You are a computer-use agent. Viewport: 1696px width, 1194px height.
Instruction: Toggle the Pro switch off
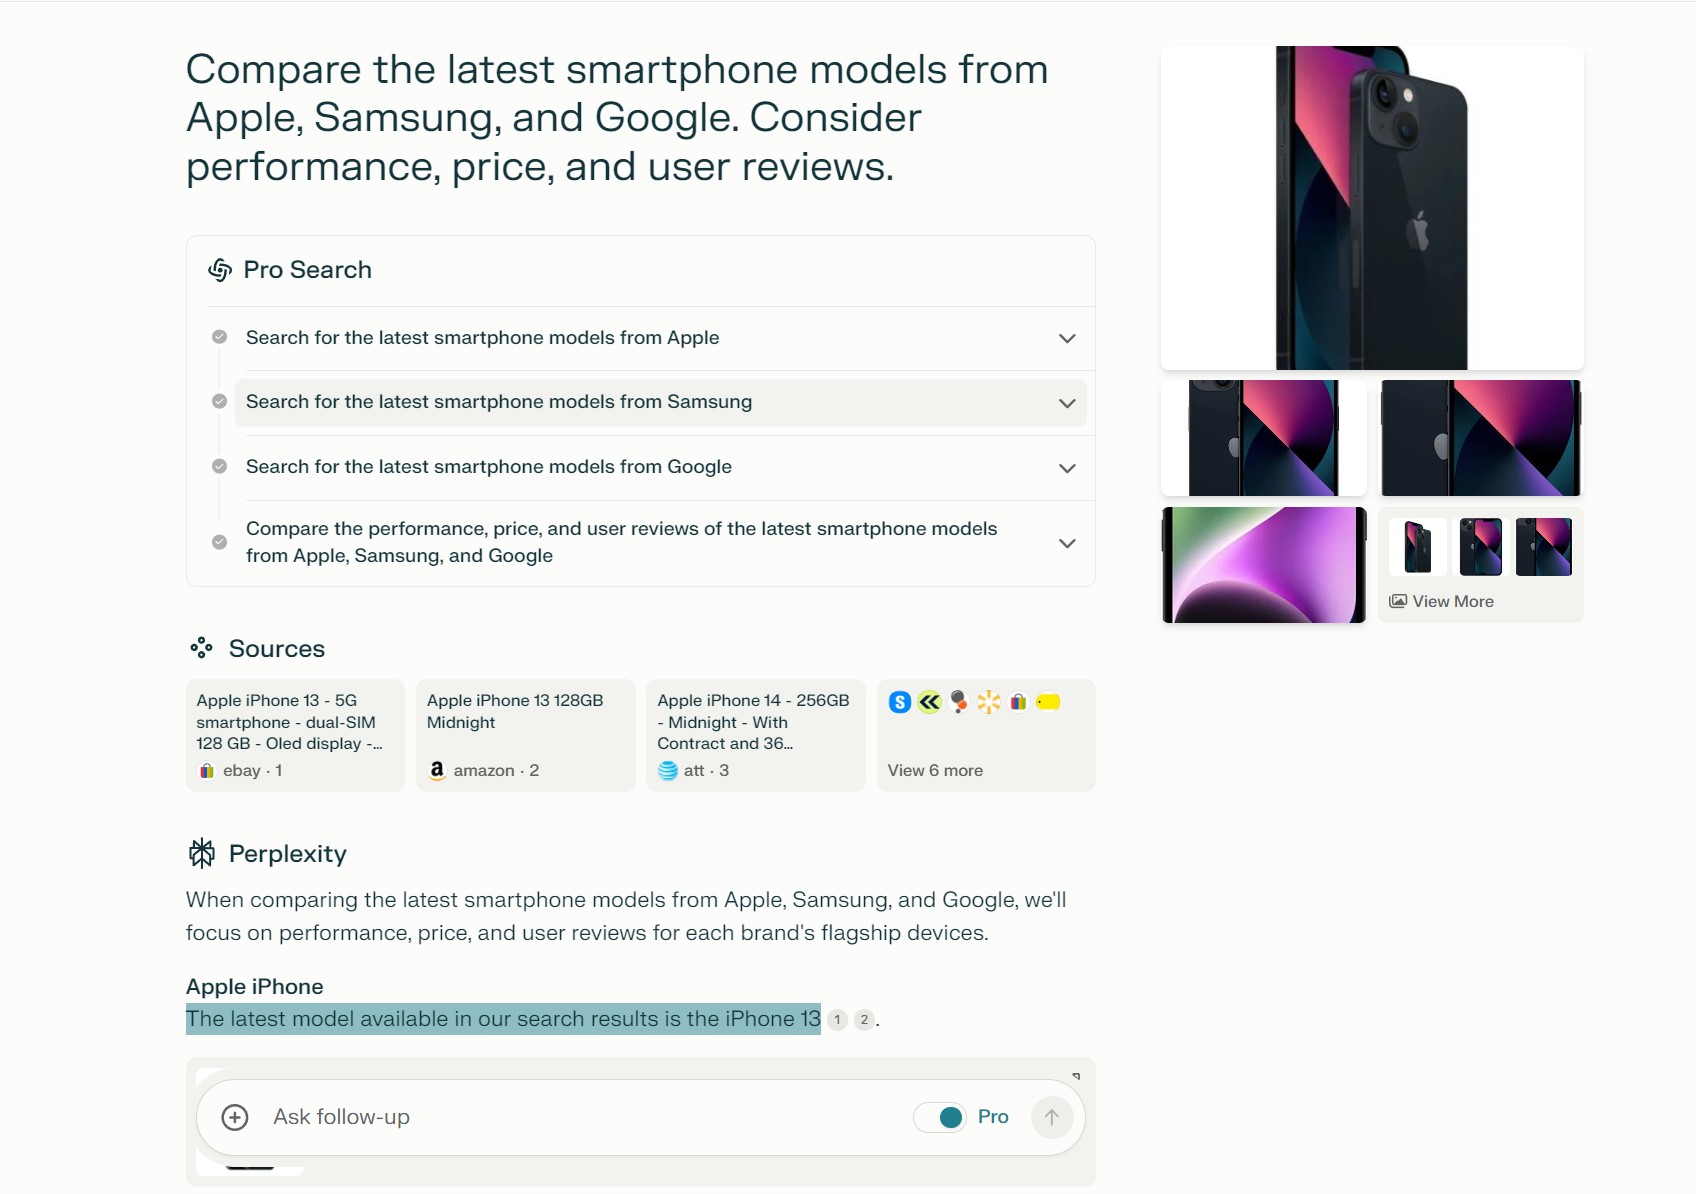point(940,1117)
